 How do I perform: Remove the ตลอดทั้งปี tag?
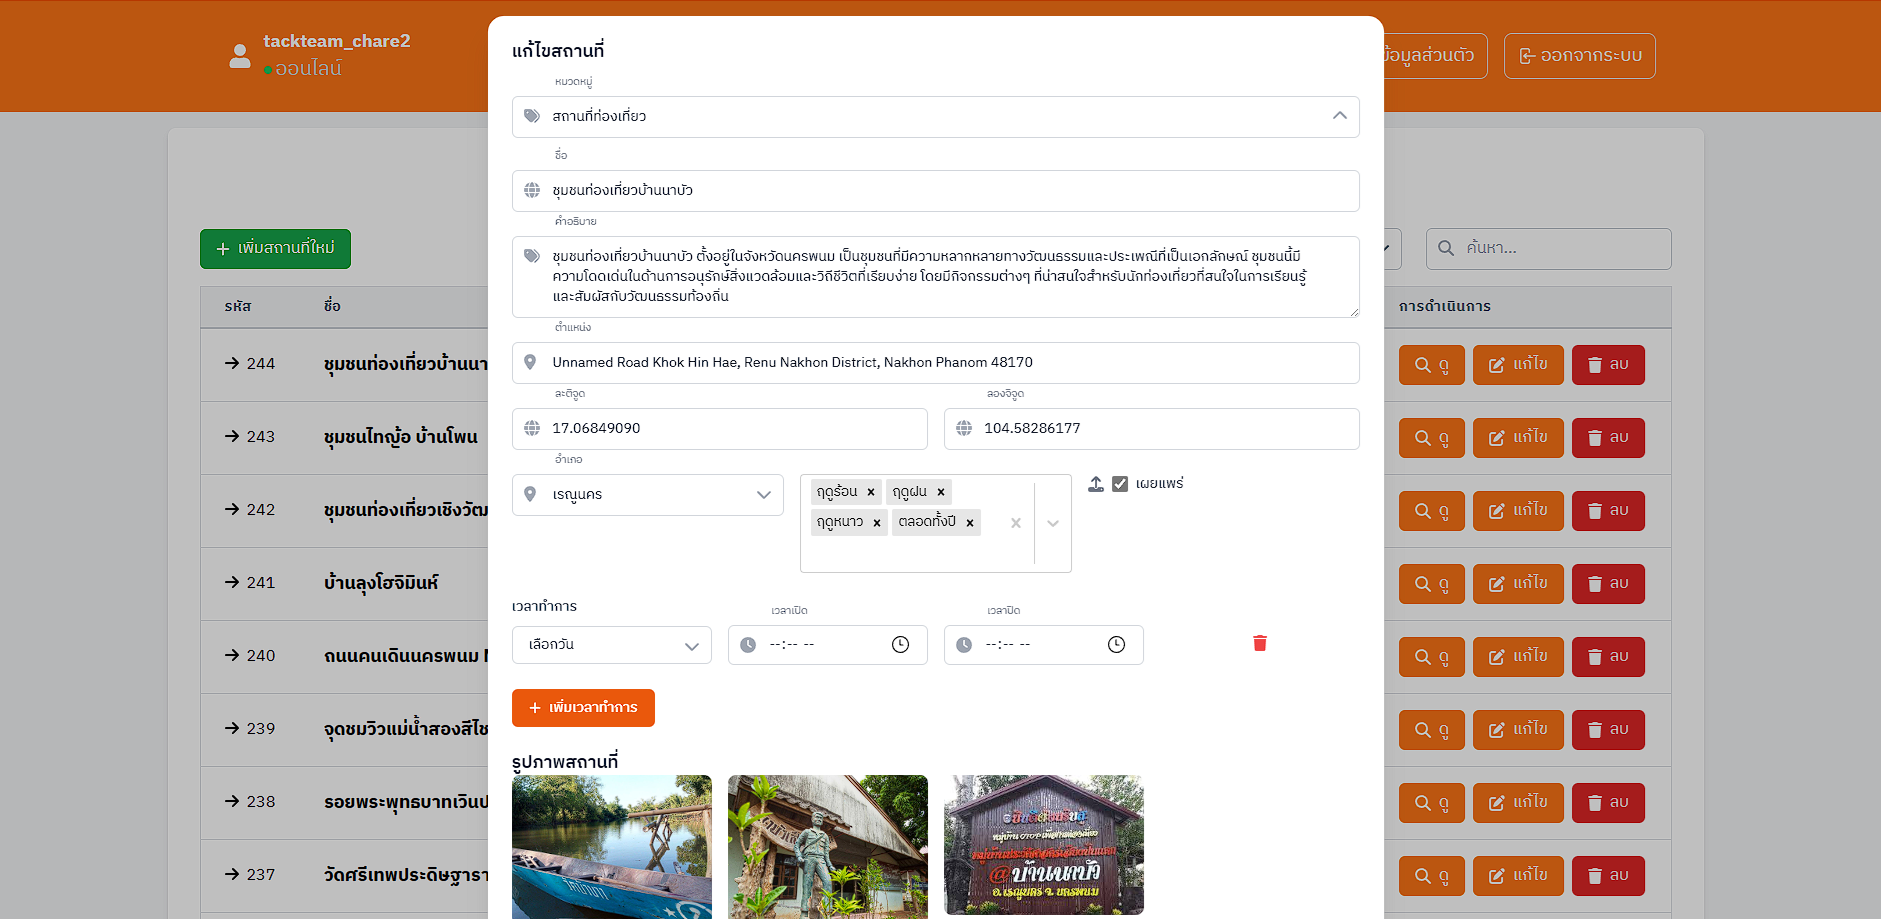970,522
